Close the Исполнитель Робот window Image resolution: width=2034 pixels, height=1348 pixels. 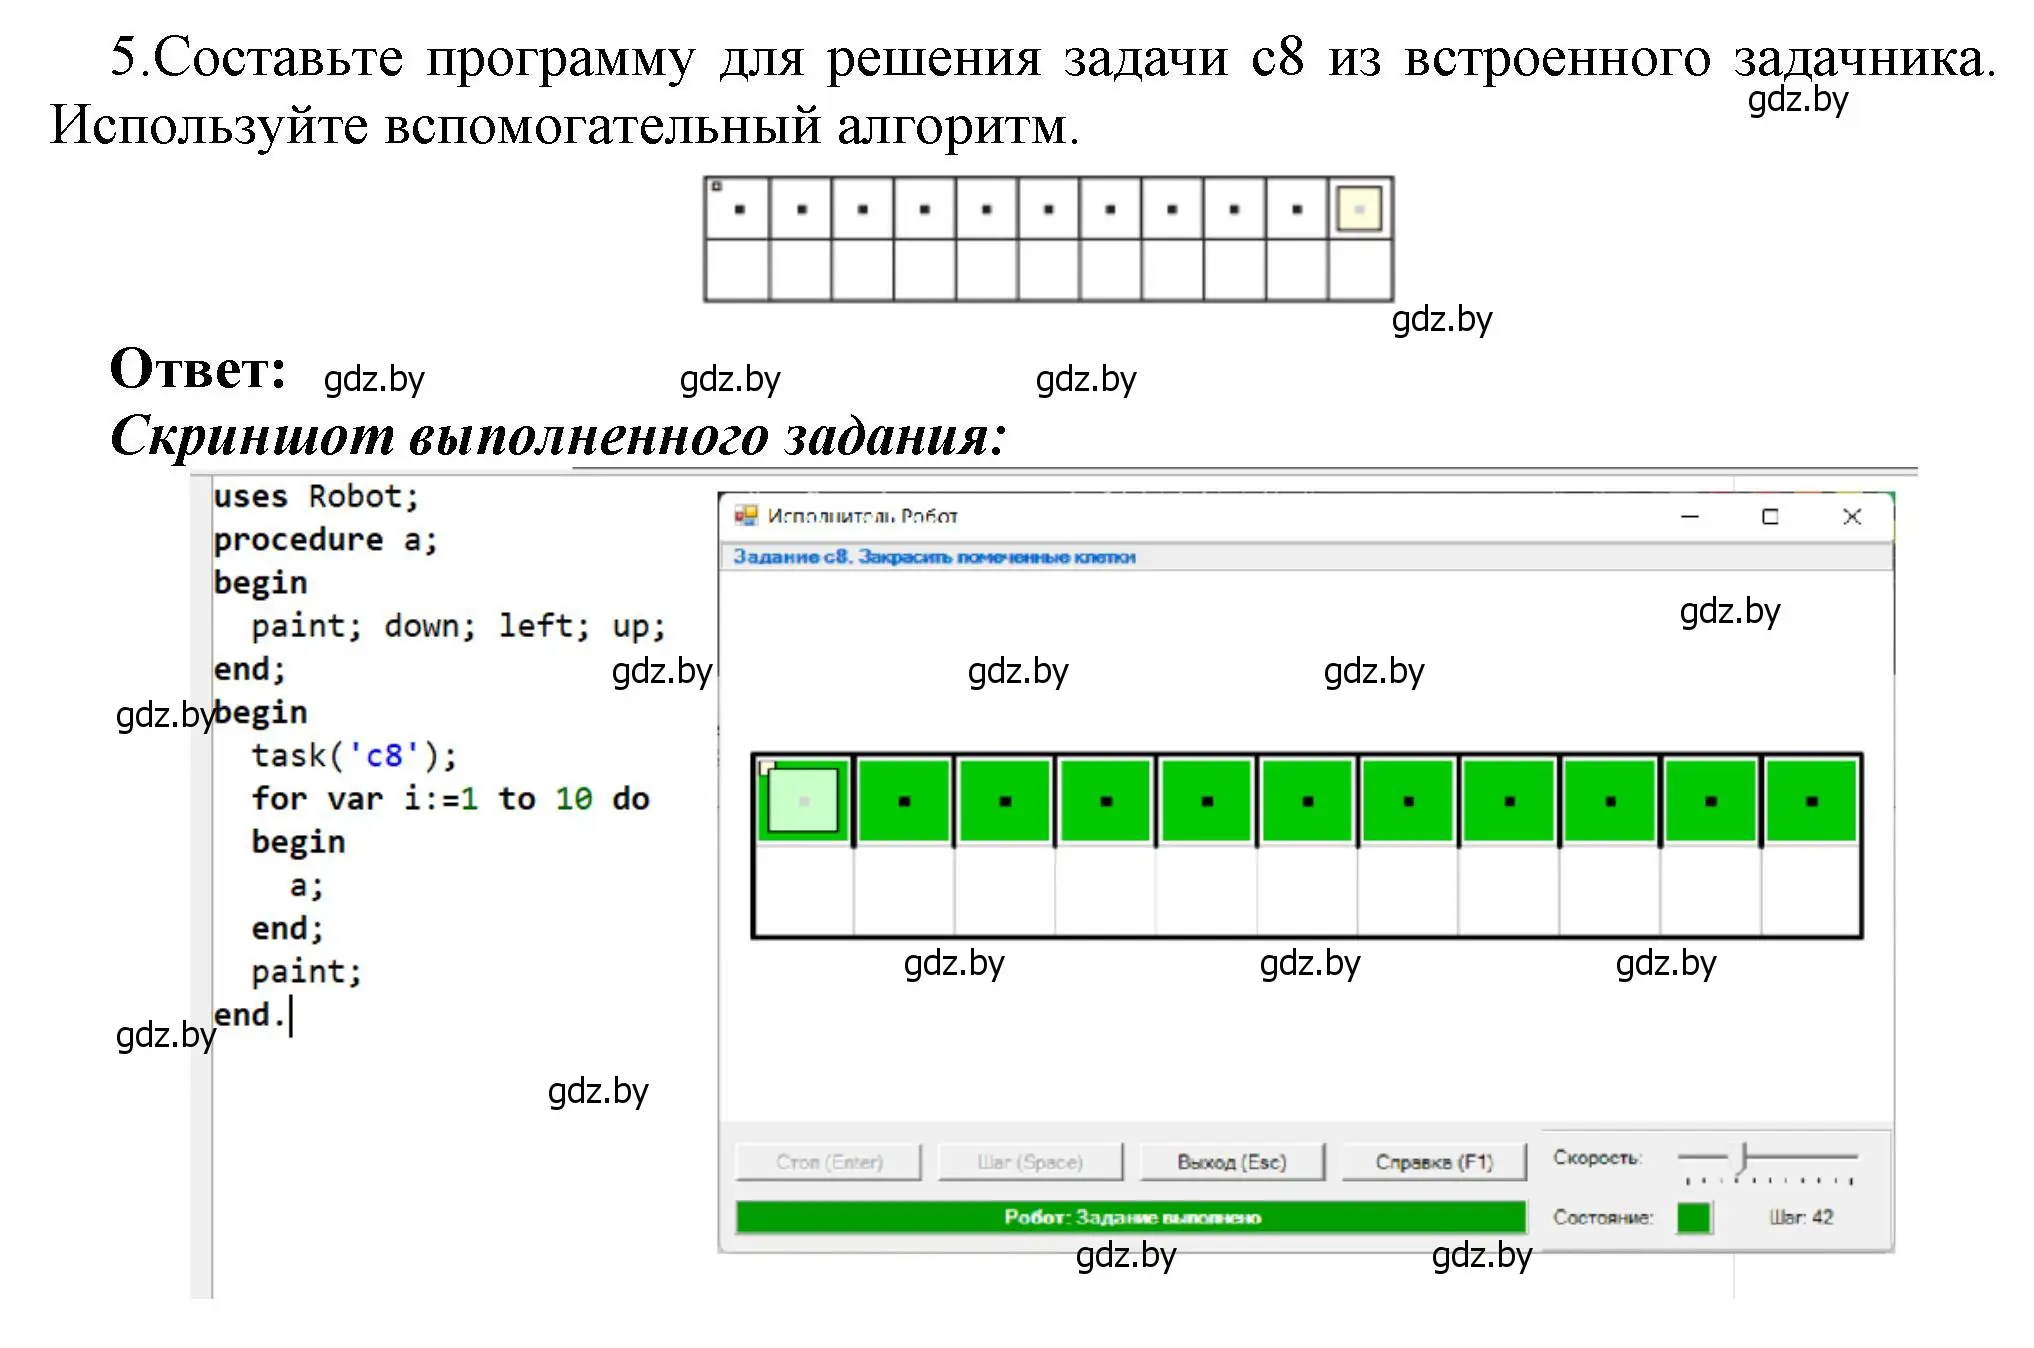[x=1852, y=516]
